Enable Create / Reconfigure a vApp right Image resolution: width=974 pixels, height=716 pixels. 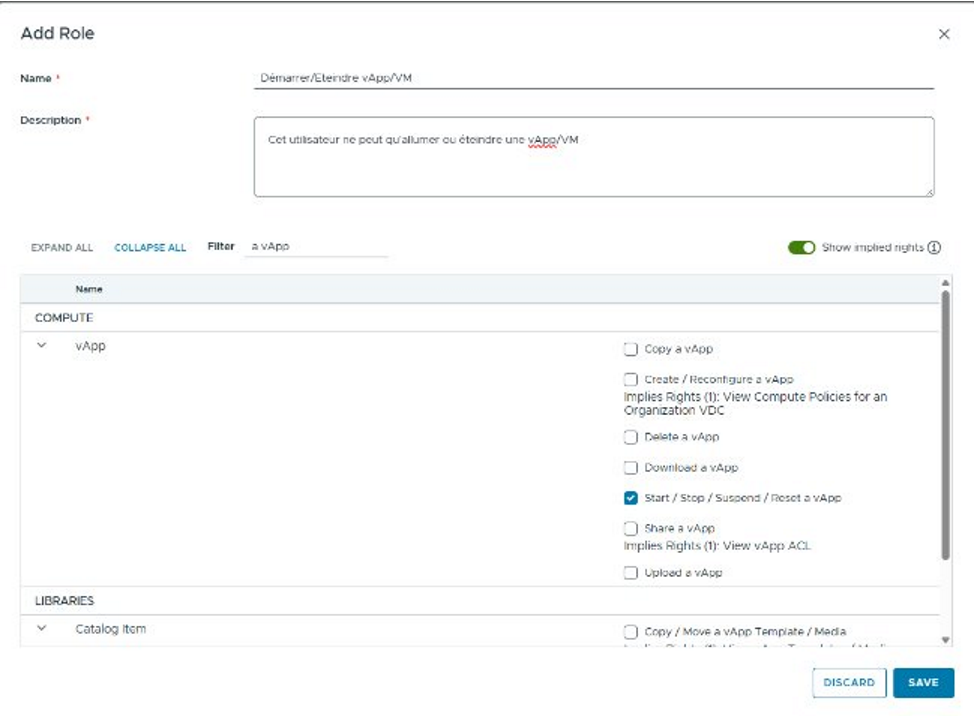(631, 380)
